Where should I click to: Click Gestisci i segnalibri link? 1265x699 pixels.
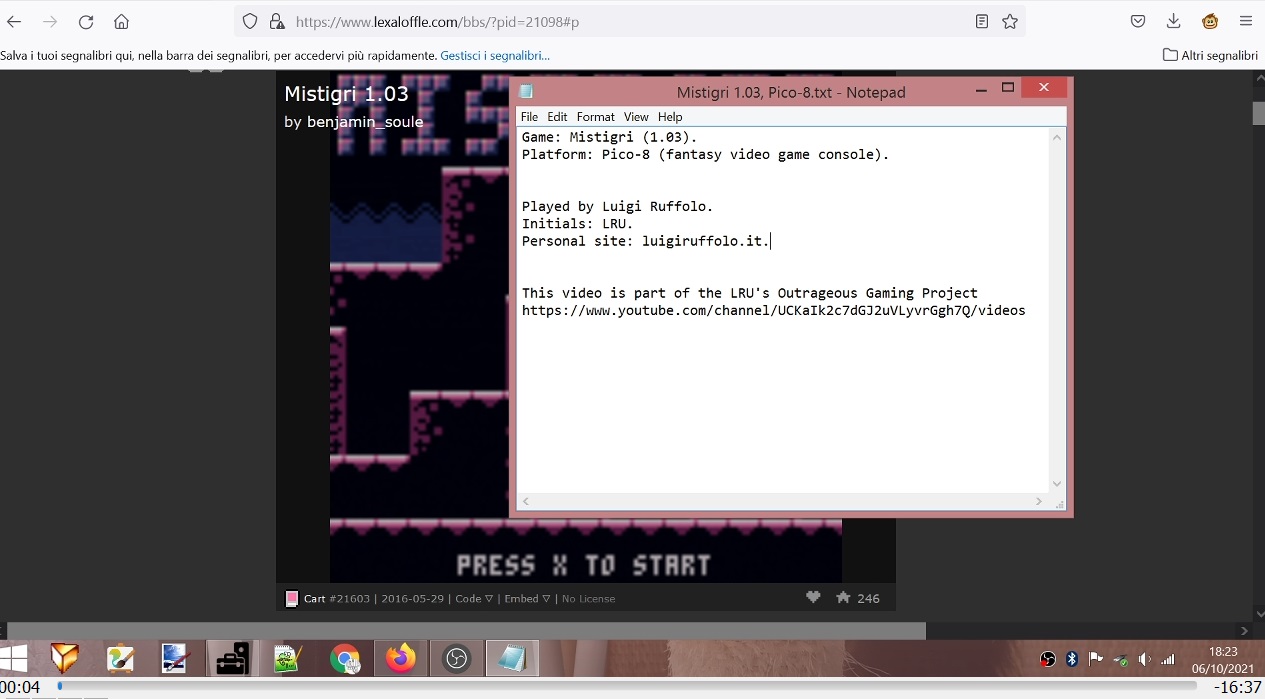click(x=494, y=56)
